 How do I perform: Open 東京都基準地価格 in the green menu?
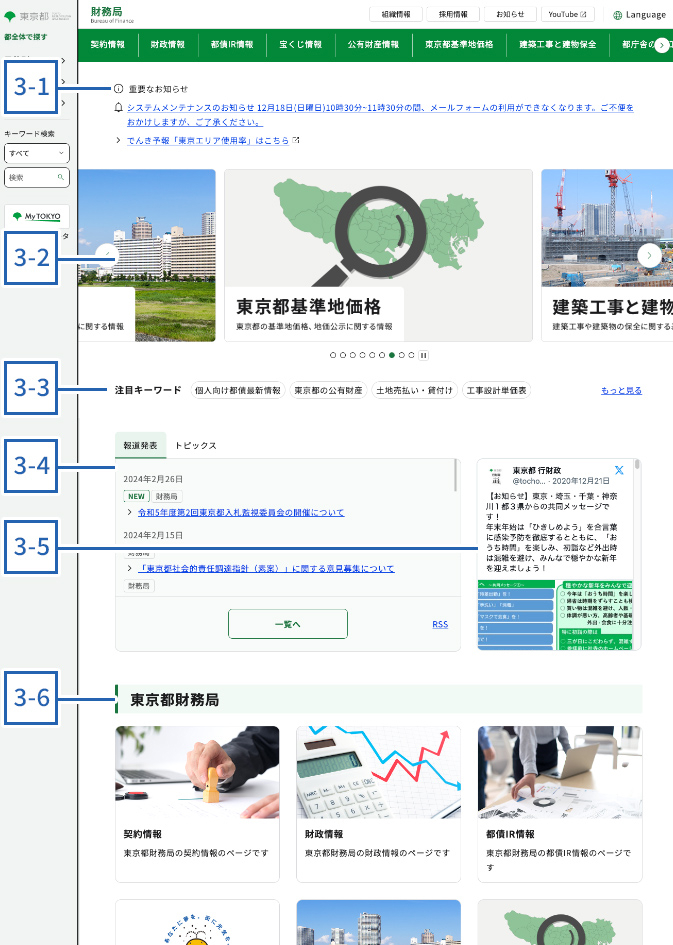(459, 45)
